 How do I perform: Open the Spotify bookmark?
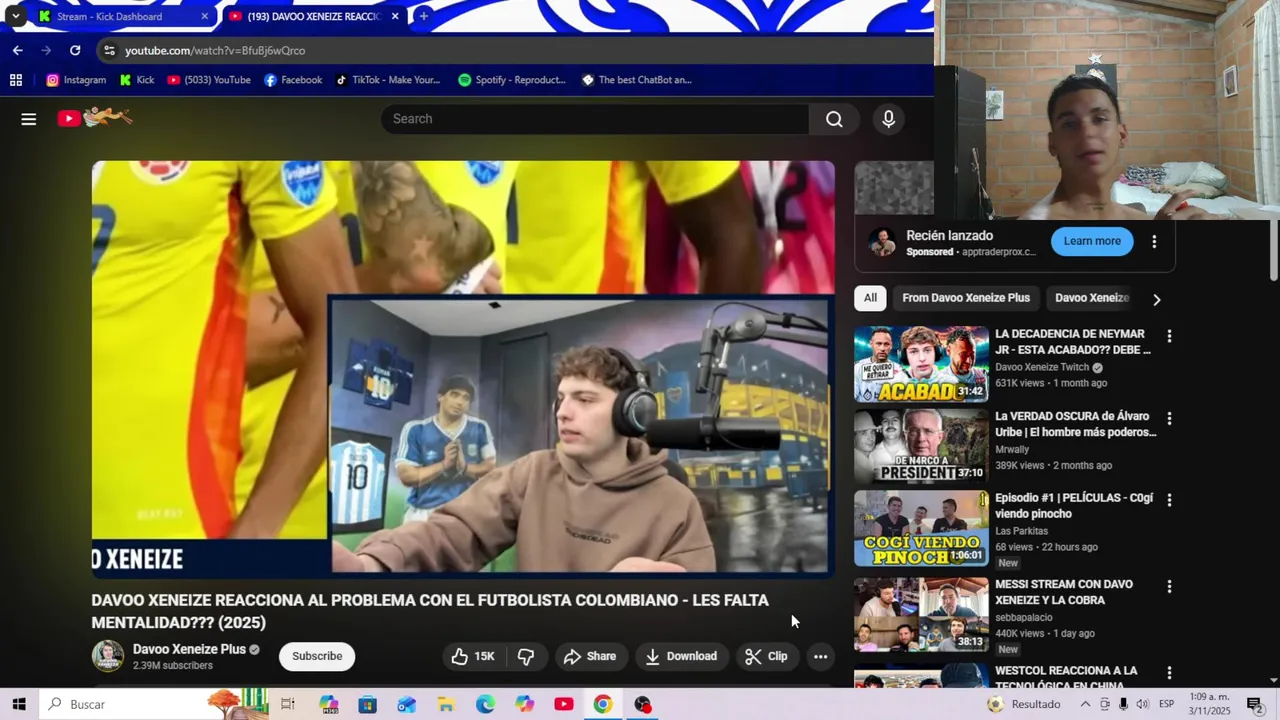point(512,80)
